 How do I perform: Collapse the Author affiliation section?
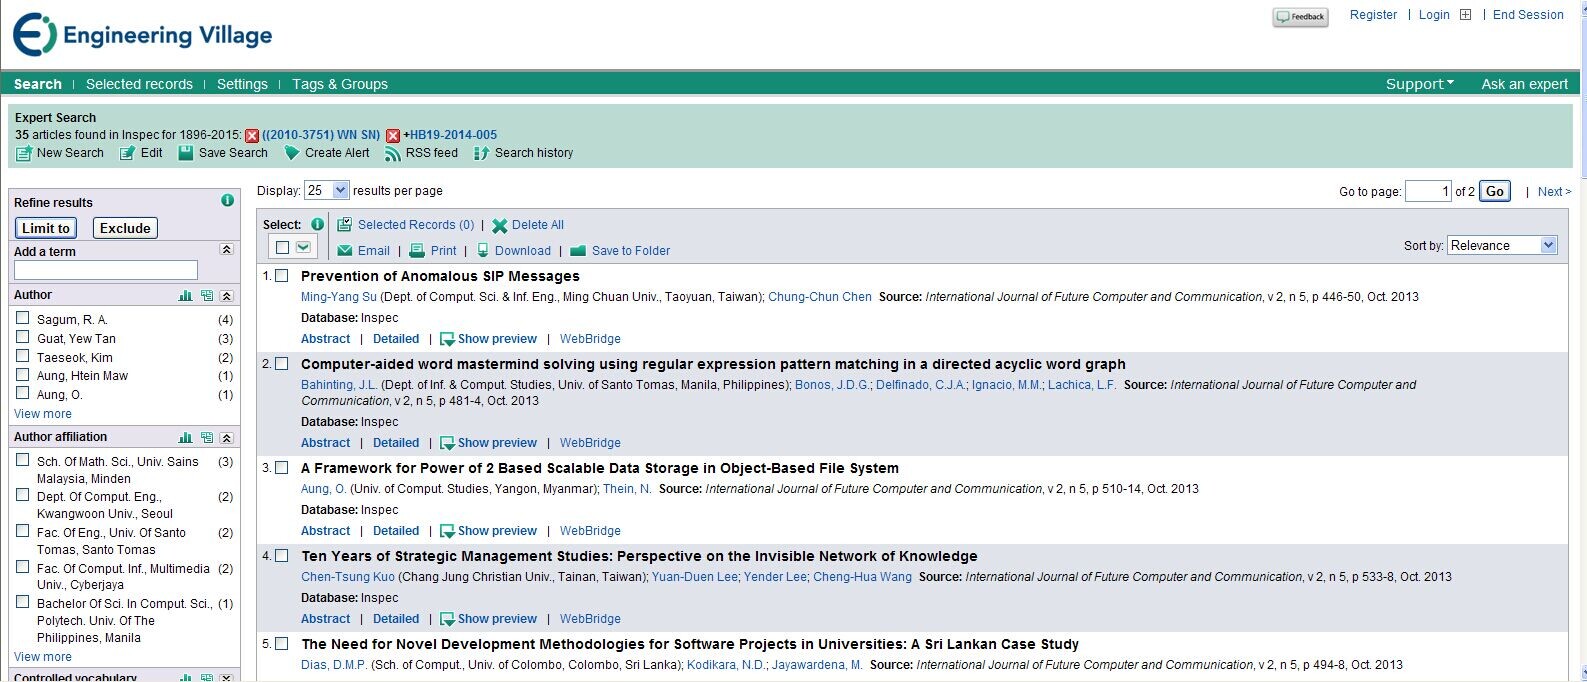coord(227,438)
